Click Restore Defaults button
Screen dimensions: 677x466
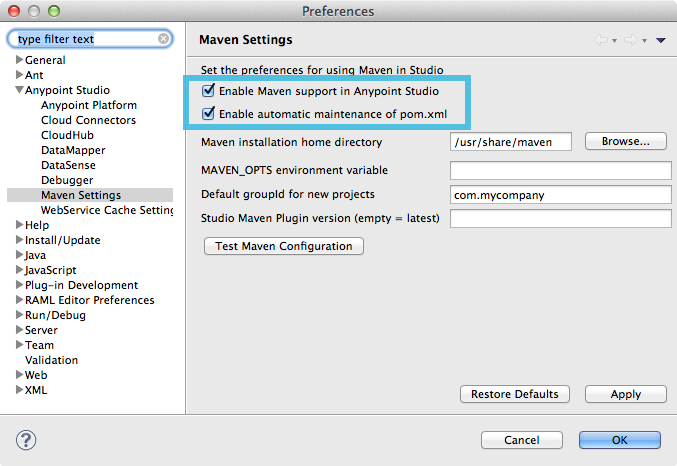coord(515,394)
